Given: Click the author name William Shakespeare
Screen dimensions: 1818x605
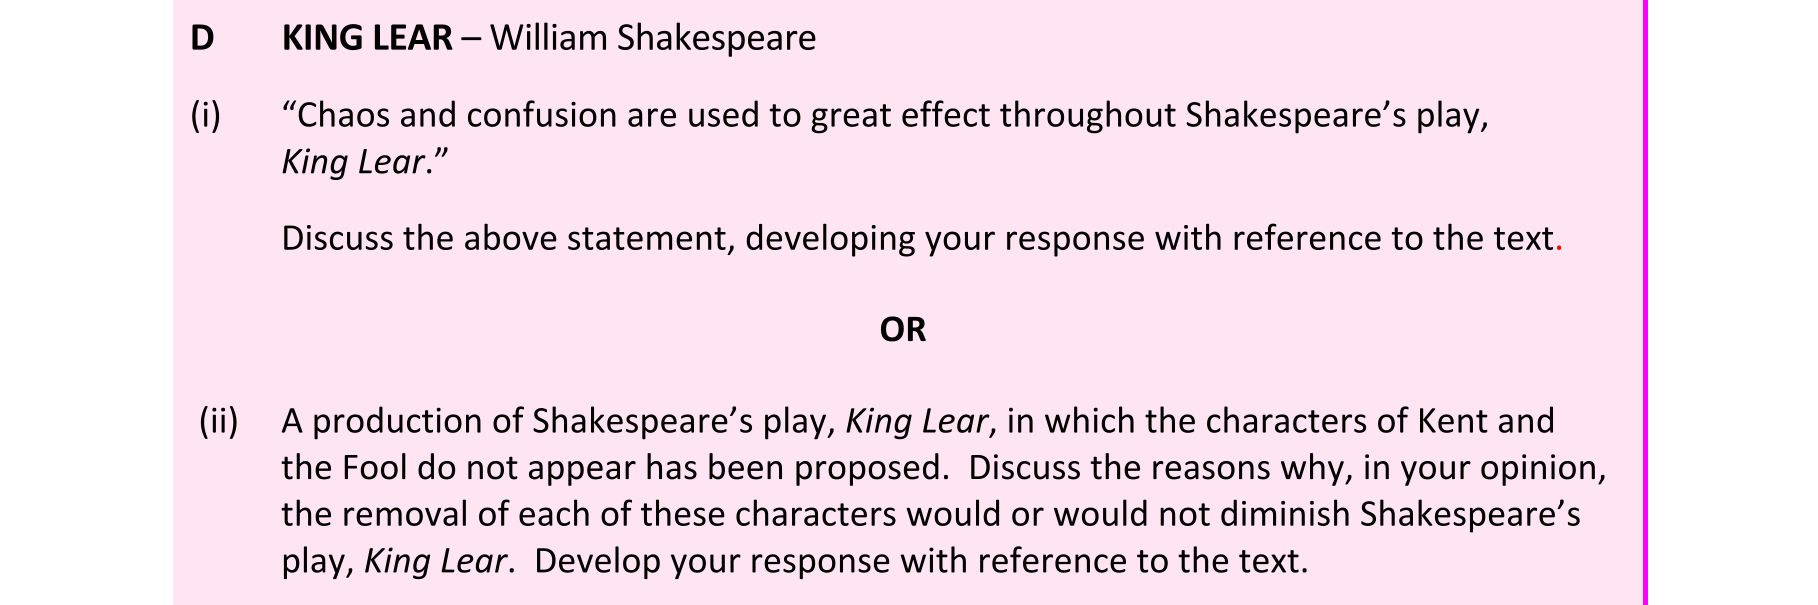Looking at the screenshot, I should [652, 38].
